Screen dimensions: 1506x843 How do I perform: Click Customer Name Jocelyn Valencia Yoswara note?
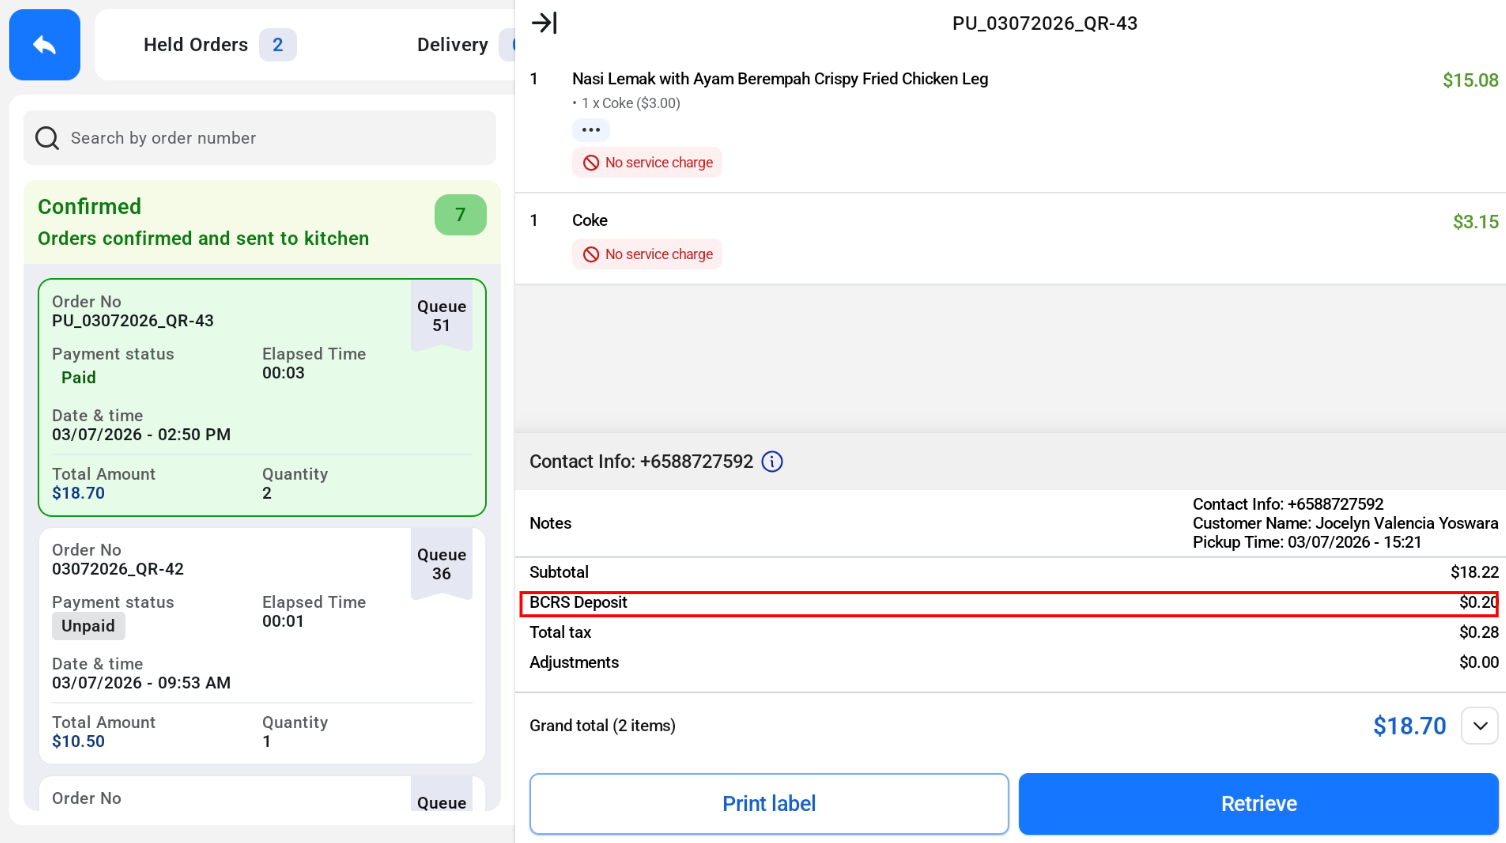coord(1345,523)
